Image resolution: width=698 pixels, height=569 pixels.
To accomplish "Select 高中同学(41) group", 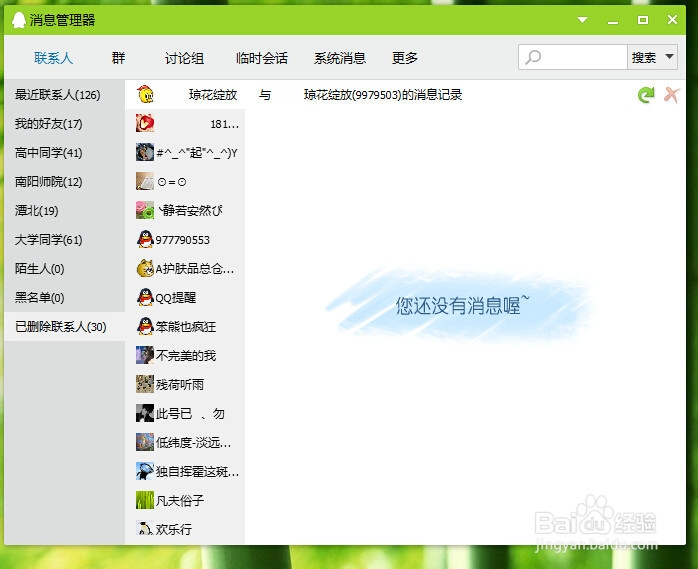I will (65, 153).
